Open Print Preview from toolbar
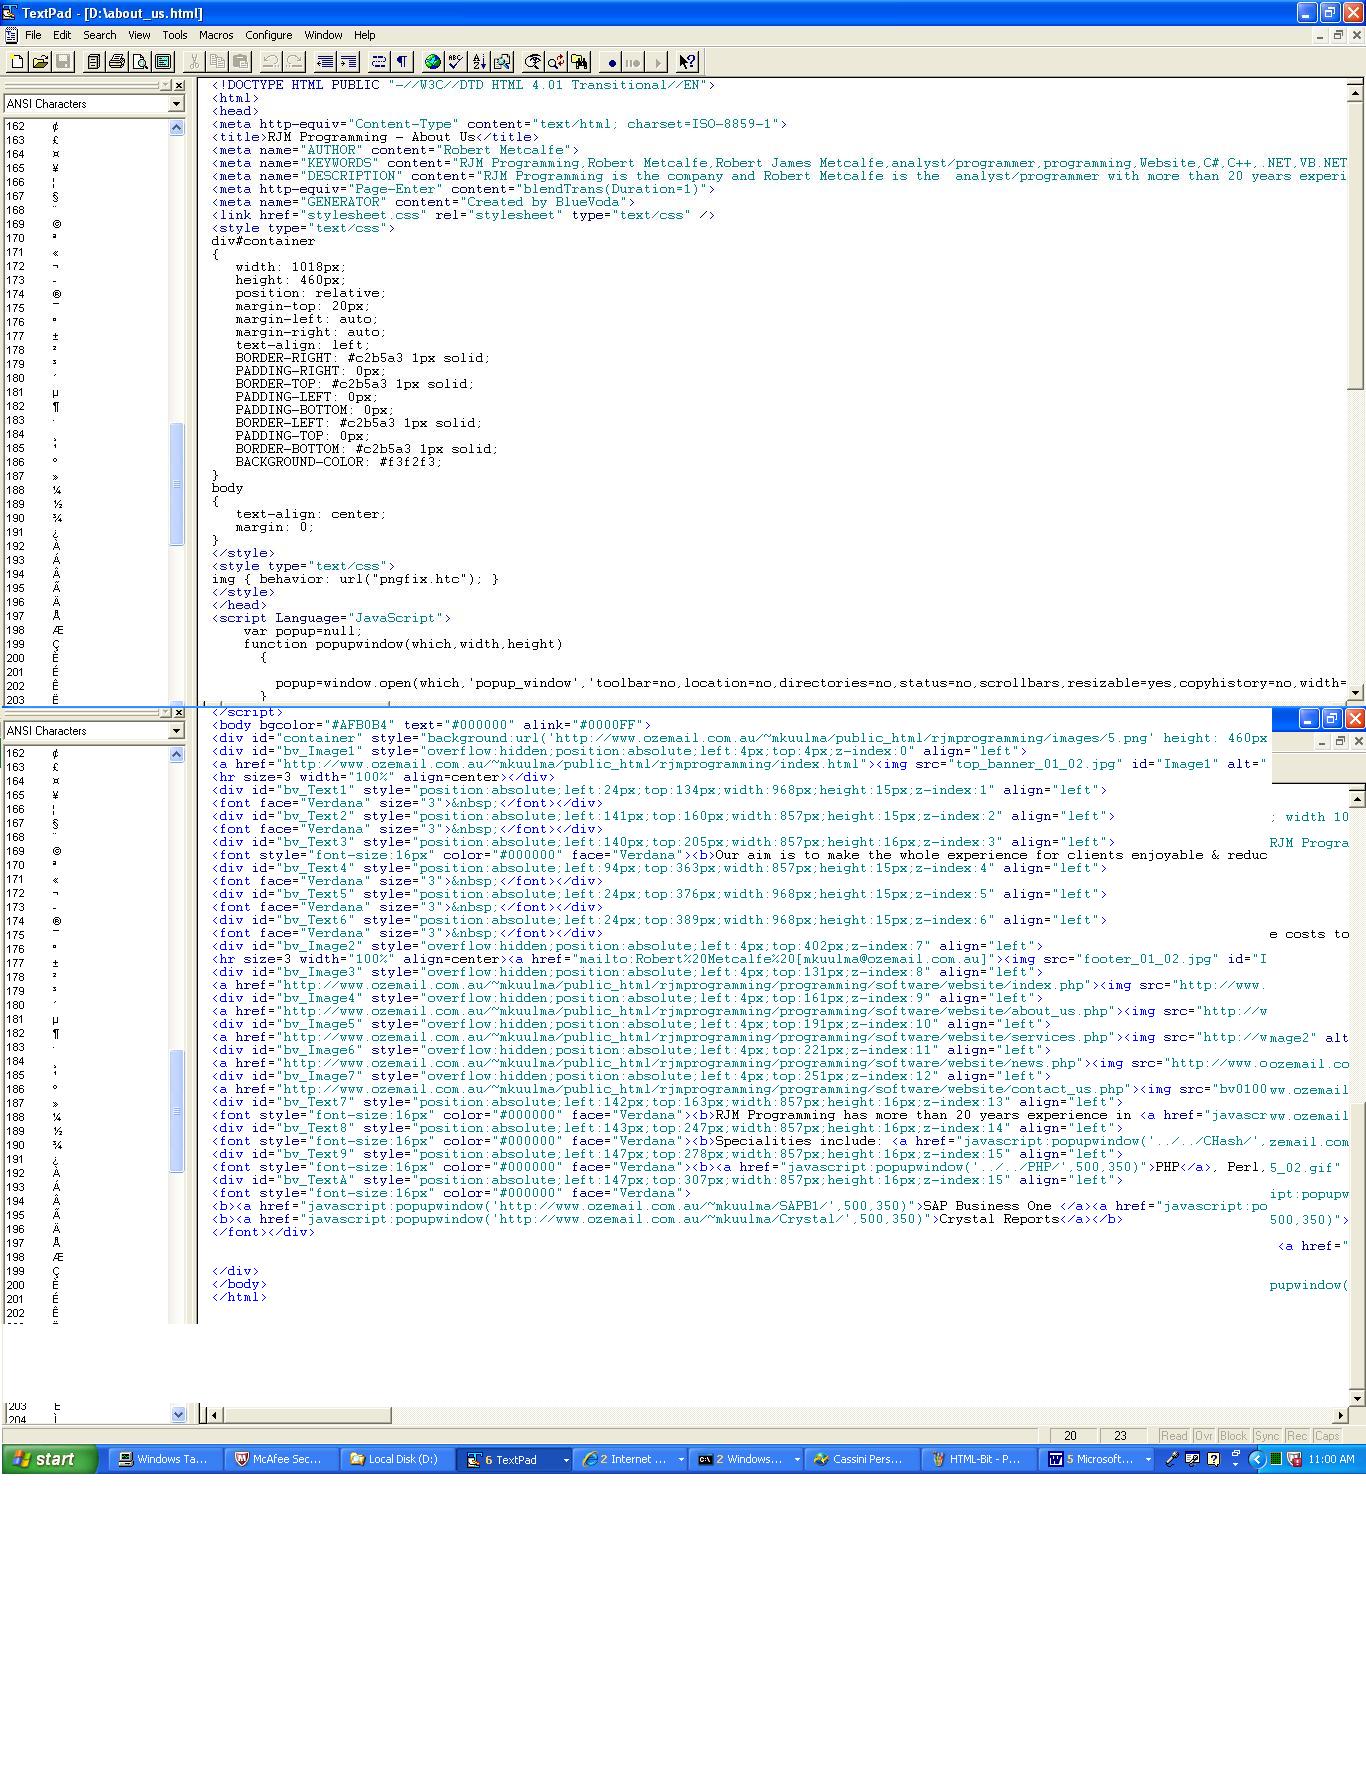Viewport: 1366px width, 1768px height. click(x=139, y=62)
